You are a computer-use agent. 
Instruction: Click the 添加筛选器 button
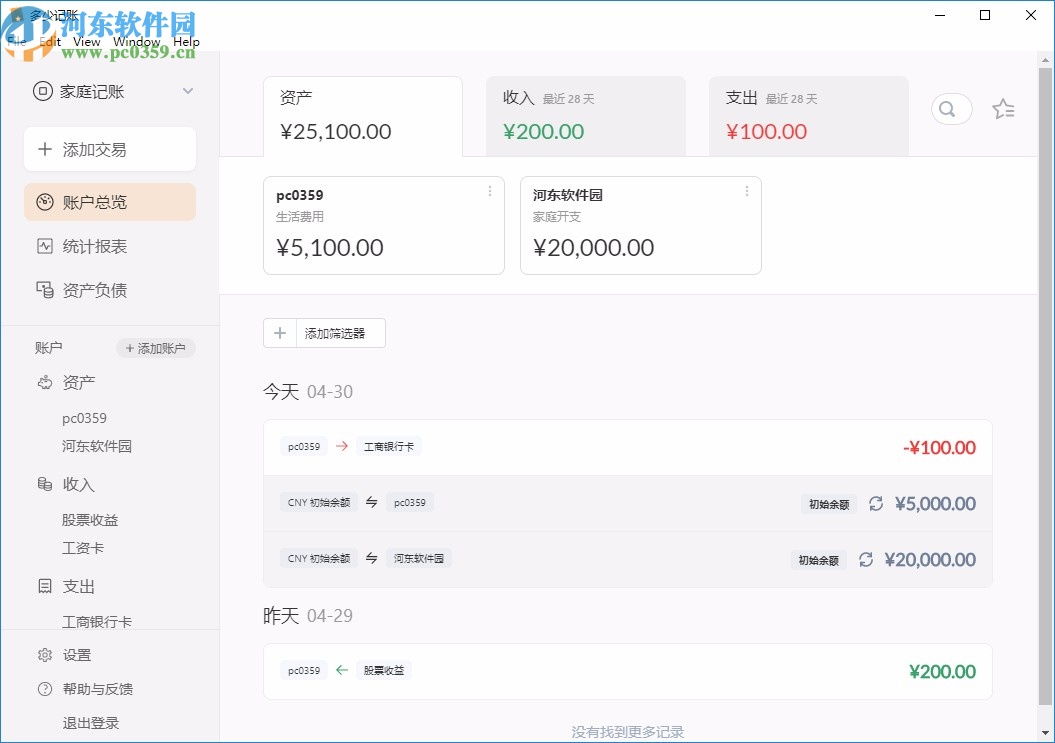[324, 333]
